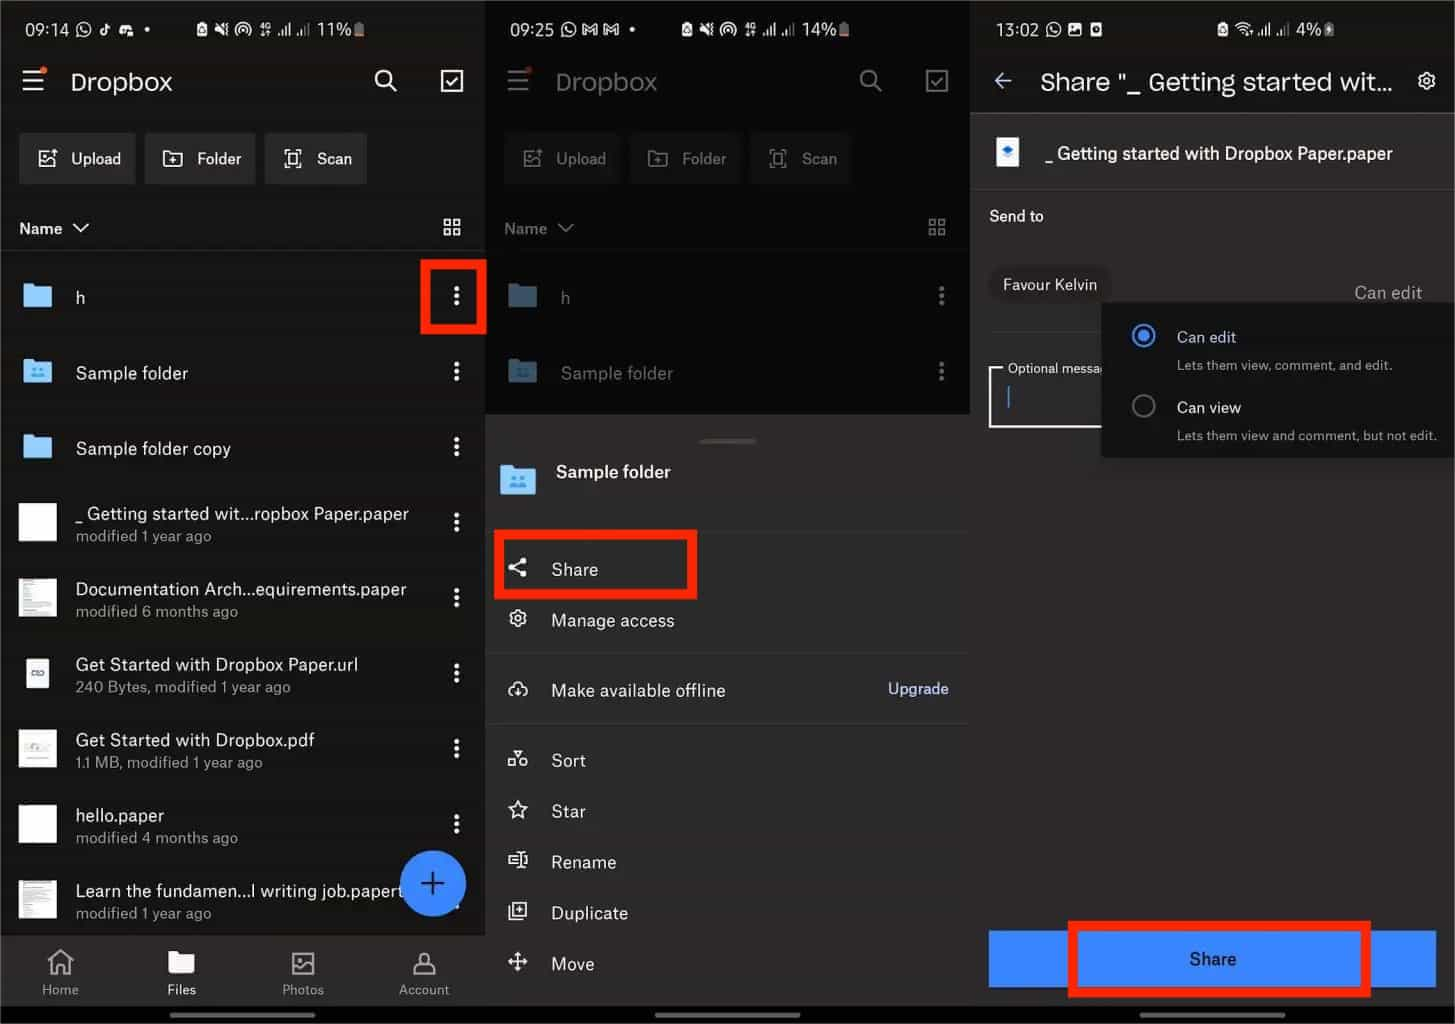Viewport: 1455px width, 1024px height.
Task: Switch to Photos tab in bottom navigation
Action: point(303,972)
